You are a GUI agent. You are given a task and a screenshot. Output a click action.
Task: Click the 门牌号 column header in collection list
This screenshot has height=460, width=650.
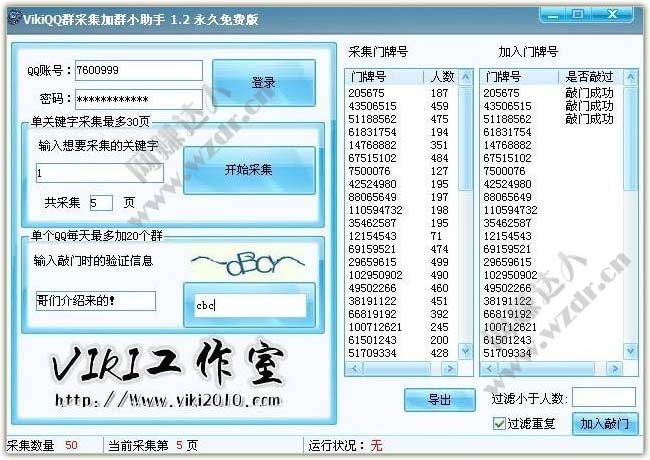pyautogui.click(x=384, y=77)
